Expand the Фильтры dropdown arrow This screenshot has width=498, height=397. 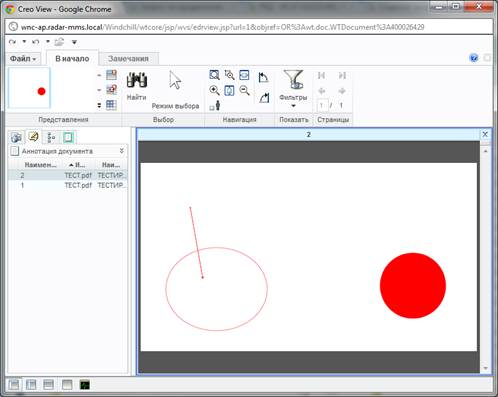pos(293,106)
